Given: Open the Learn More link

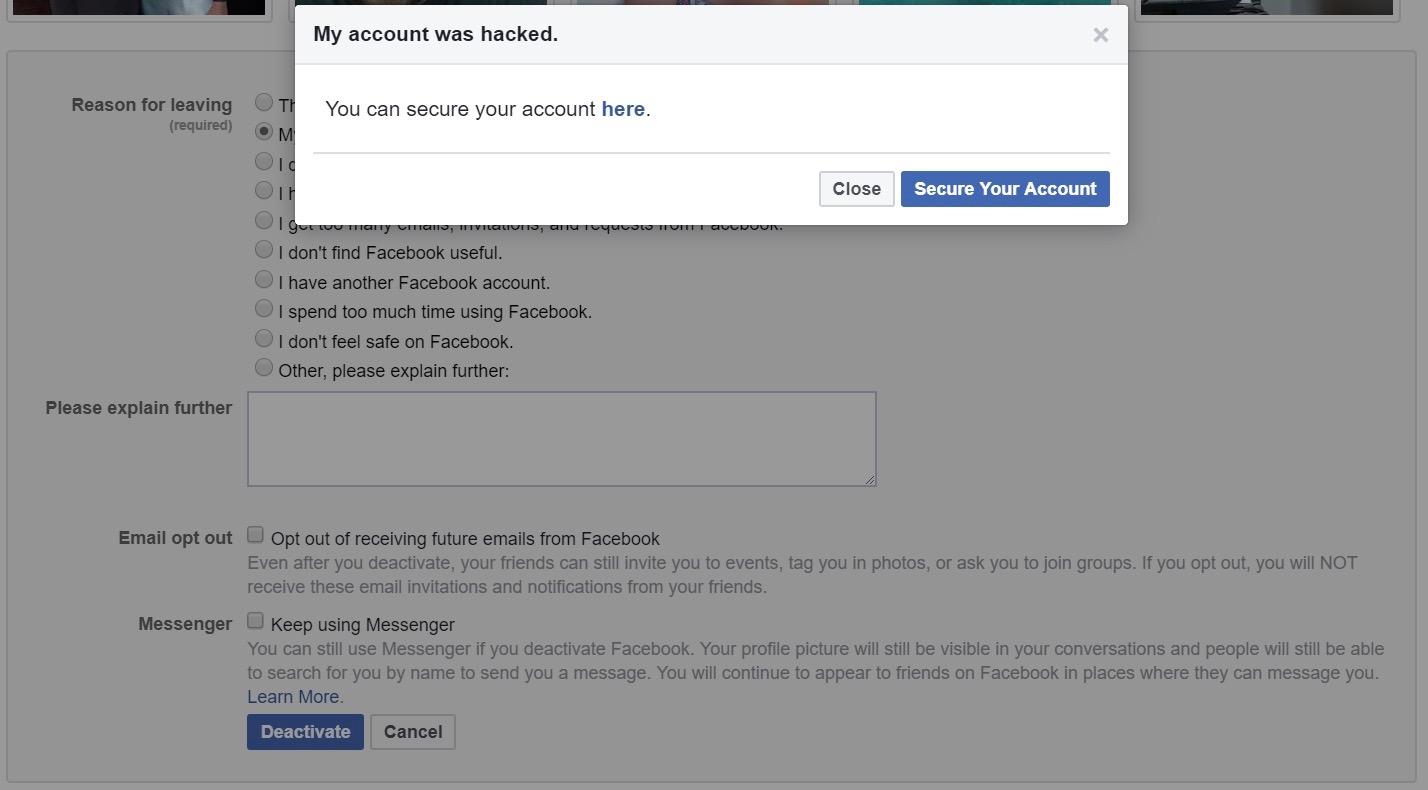Looking at the screenshot, I should 293,697.
